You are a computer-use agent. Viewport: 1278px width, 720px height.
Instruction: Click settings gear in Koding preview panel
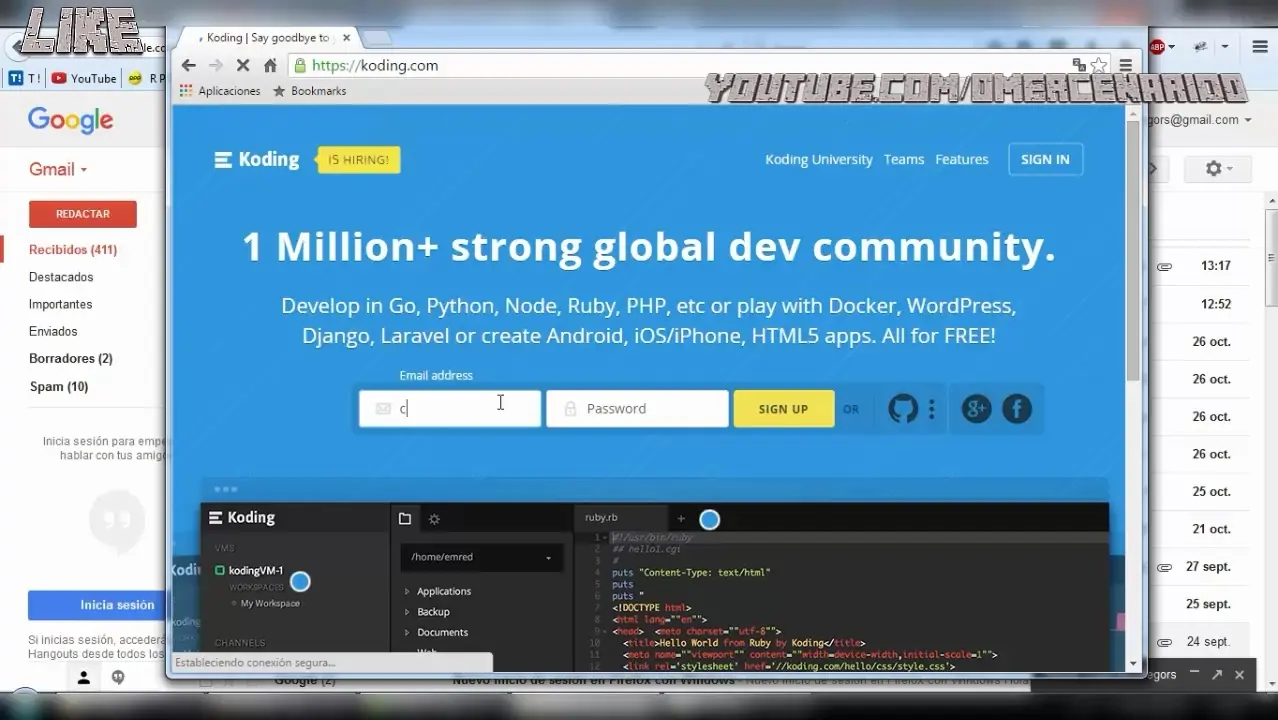pyautogui.click(x=434, y=519)
